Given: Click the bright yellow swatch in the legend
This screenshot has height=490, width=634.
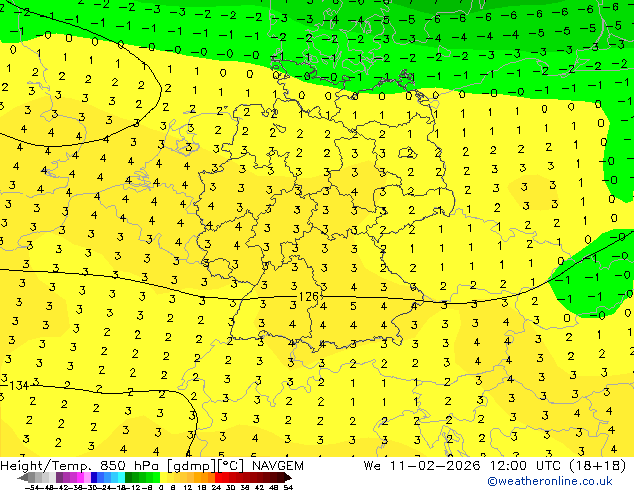Looking at the screenshot, I should point(163,478).
